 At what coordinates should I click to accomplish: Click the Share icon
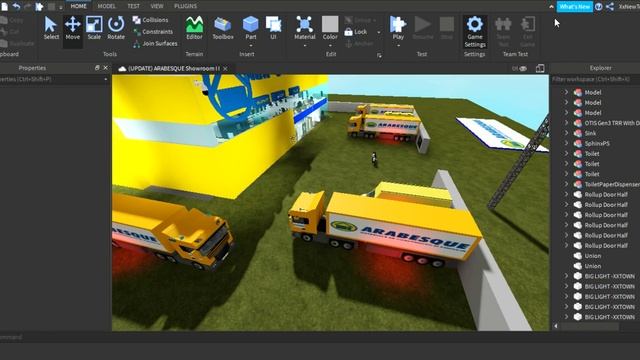(x=610, y=7)
